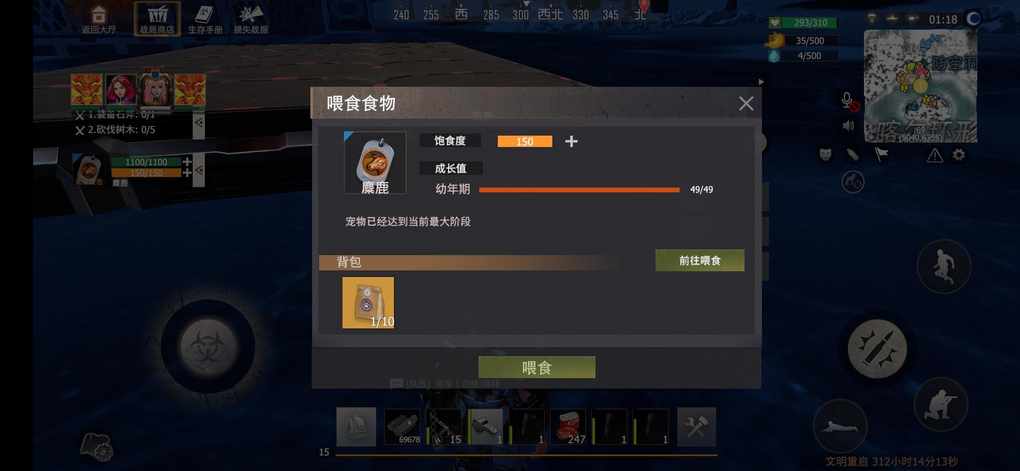Select the red-haired teammate avatar
The width and height of the screenshot is (1020, 471).
pyautogui.click(x=122, y=90)
